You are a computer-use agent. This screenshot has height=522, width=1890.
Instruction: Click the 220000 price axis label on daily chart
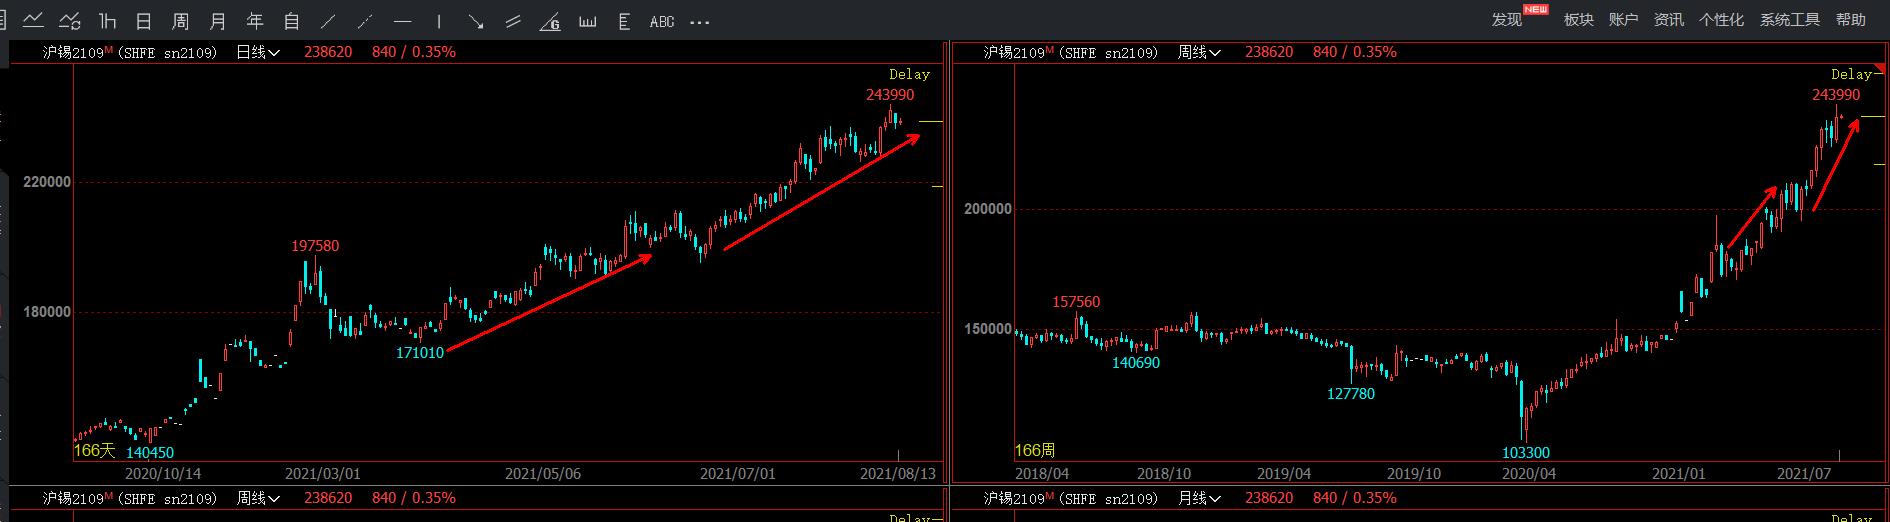47,182
